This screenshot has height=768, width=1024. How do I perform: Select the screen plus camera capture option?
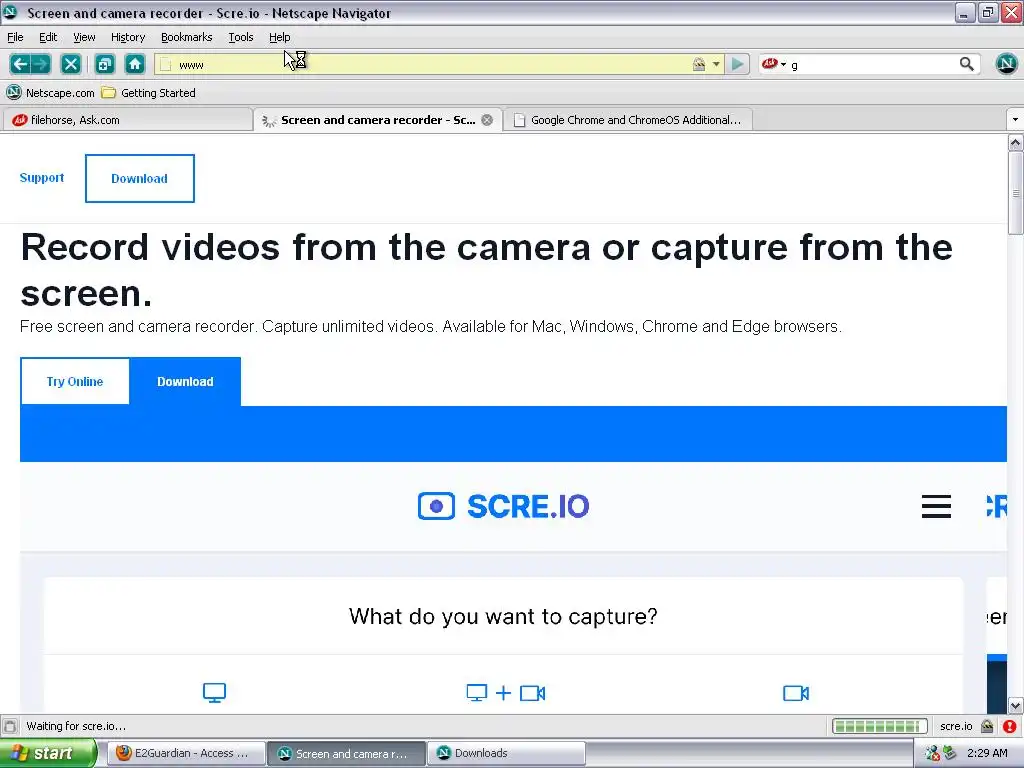(x=506, y=693)
